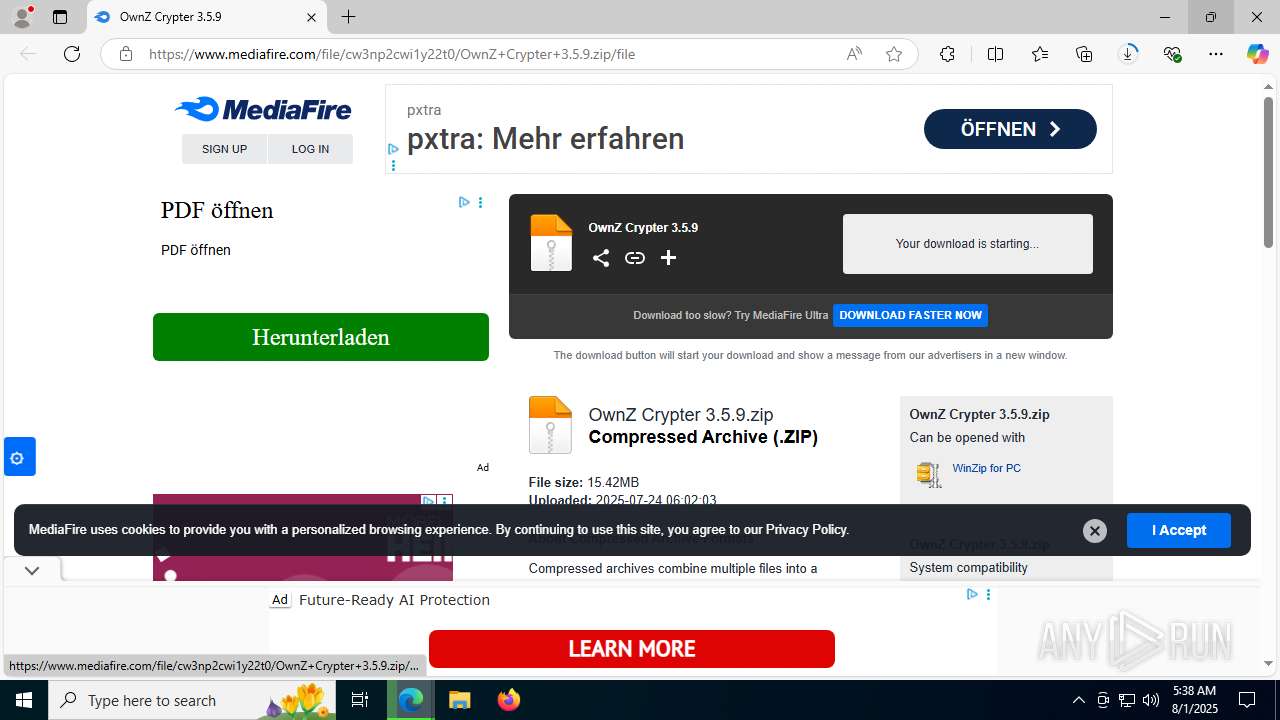The image size is (1280, 720).
Task: Click the page vertical scrollbar
Action: tap(1268, 172)
